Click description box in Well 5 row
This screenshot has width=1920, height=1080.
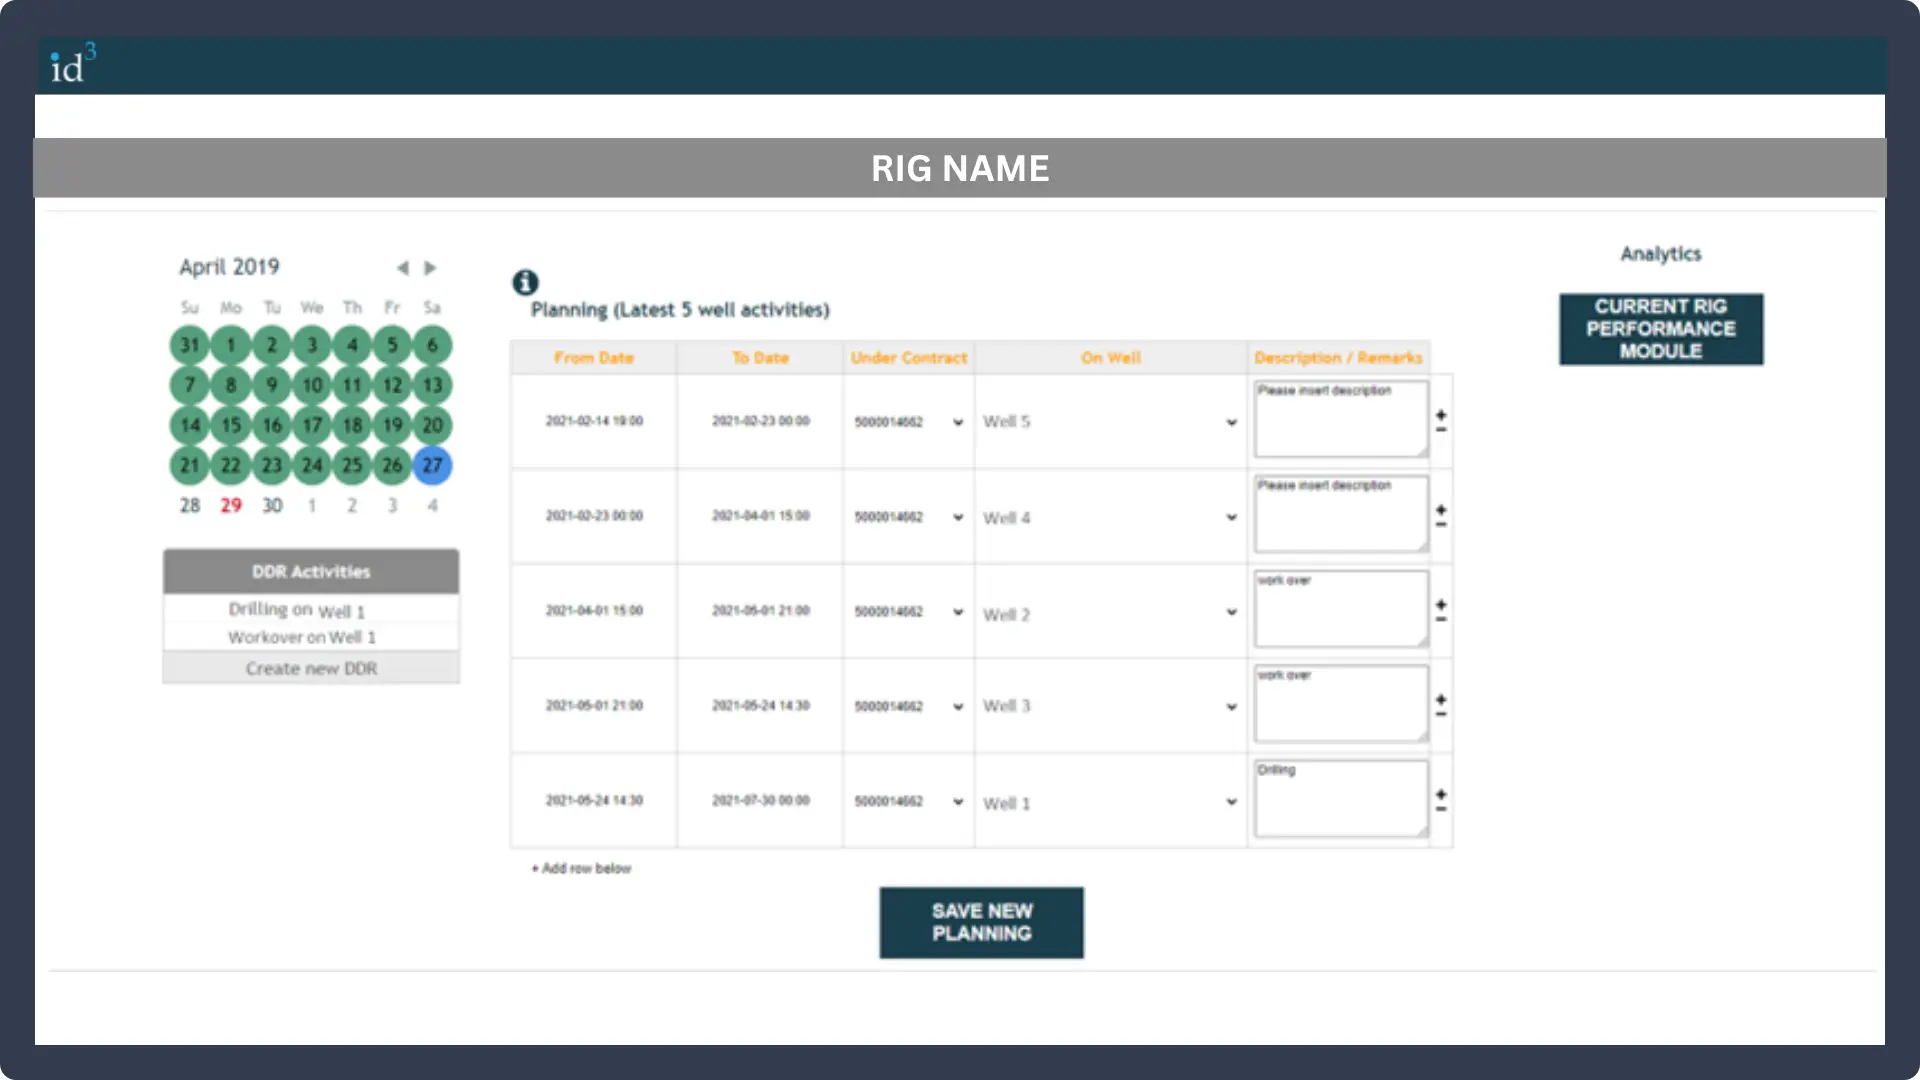coord(1341,418)
